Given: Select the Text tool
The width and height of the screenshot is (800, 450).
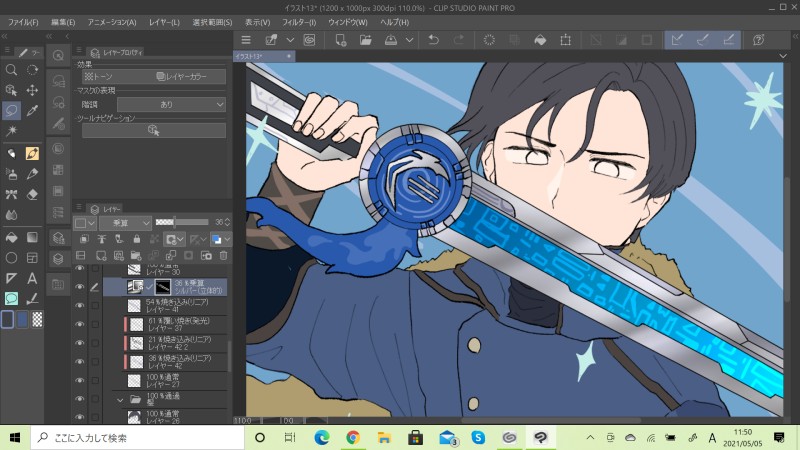Looking at the screenshot, I should pyautogui.click(x=32, y=278).
